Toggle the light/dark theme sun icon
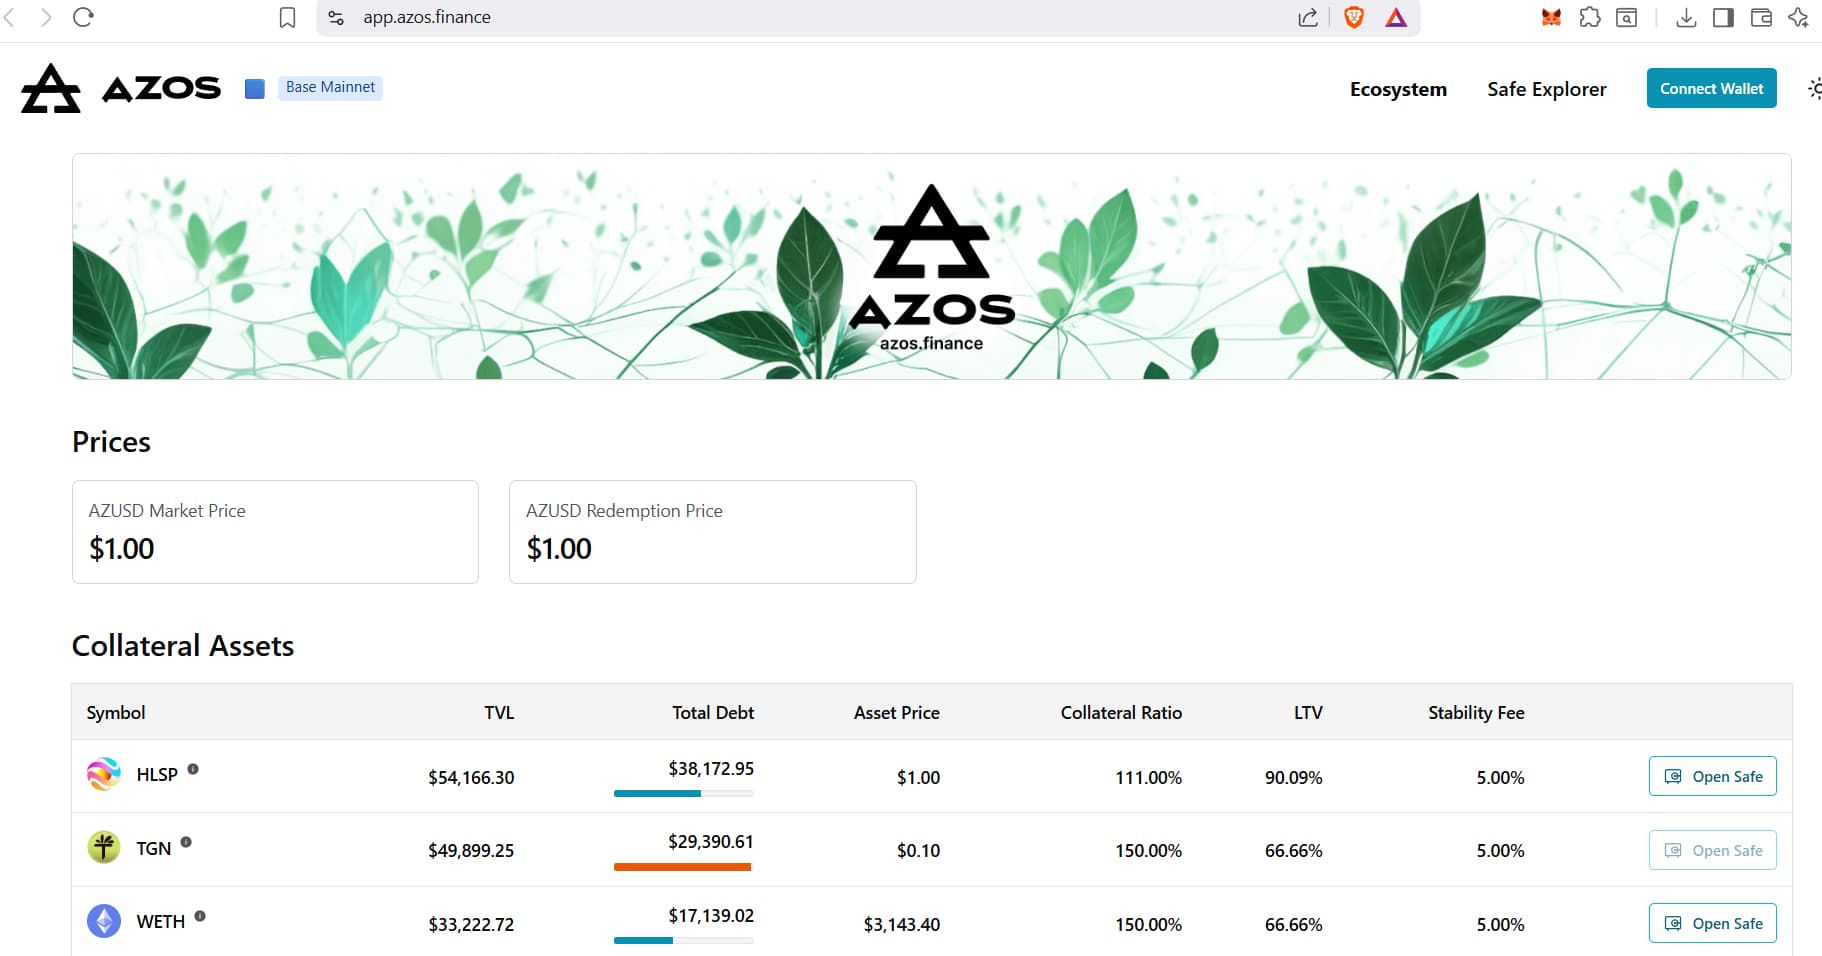 tap(1814, 89)
